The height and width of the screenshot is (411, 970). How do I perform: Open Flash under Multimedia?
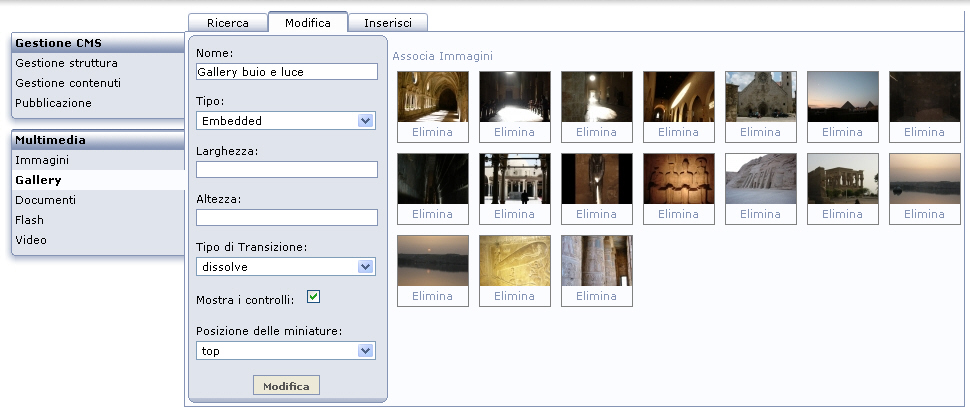coord(29,220)
